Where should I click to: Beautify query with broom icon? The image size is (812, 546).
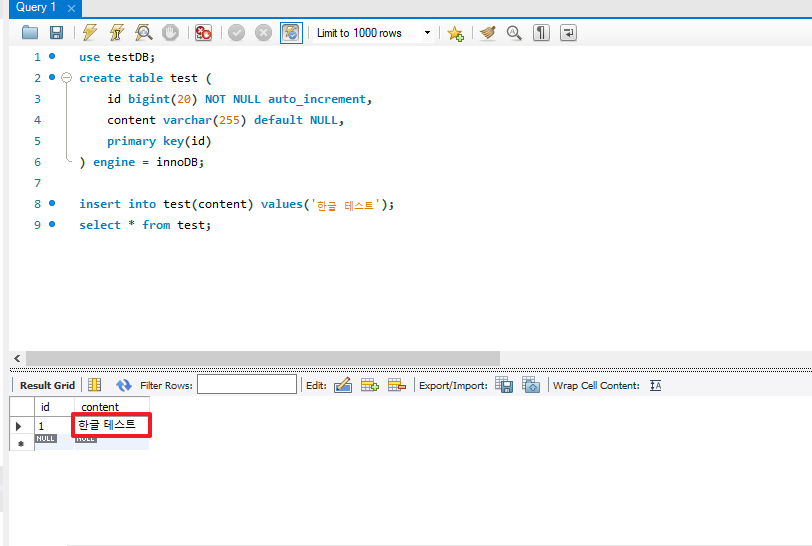(x=487, y=33)
